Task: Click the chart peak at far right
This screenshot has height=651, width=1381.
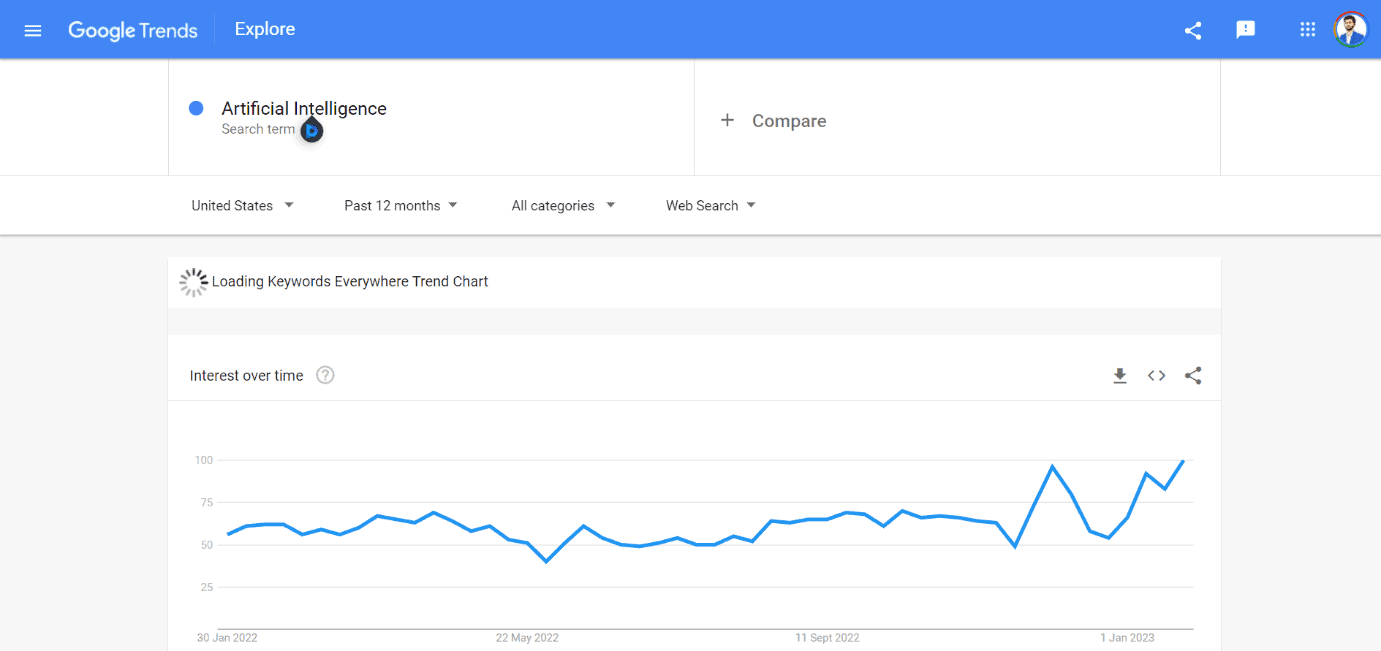Action: (x=1183, y=461)
